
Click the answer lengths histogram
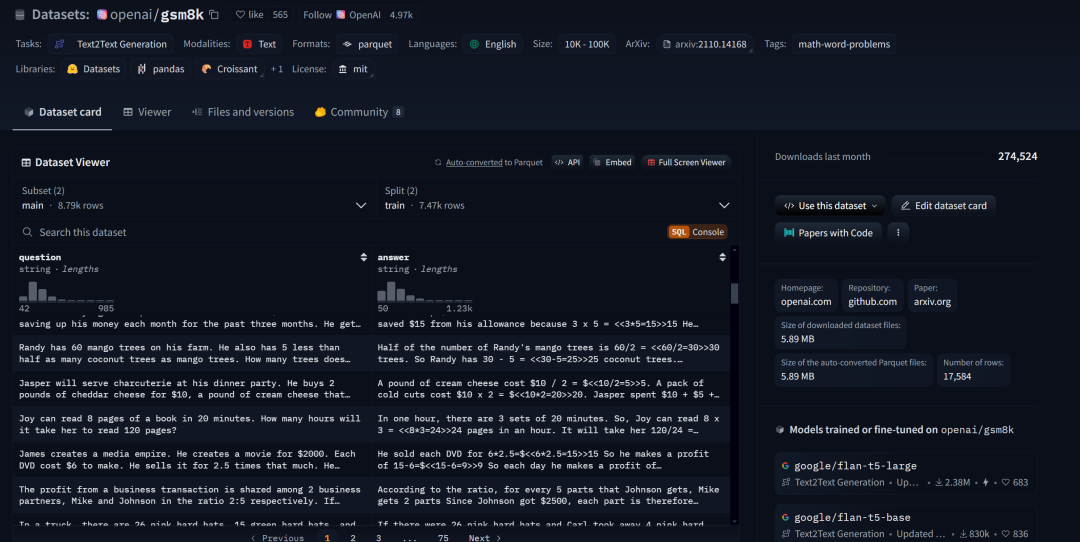(425, 291)
